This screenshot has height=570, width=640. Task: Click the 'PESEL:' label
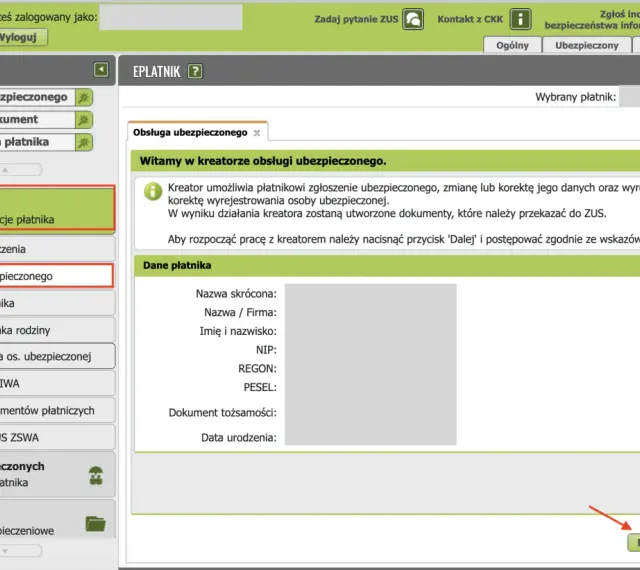pyautogui.click(x=260, y=387)
